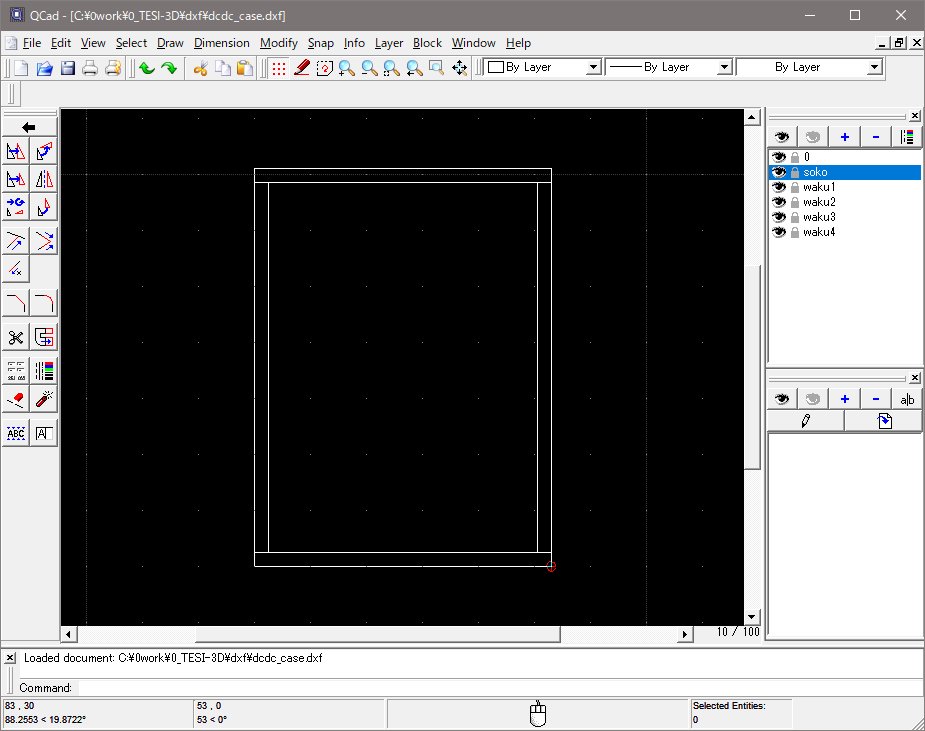Open the Modify menu
This screenshot has width=925, height=731.
[x=278, y=43]
